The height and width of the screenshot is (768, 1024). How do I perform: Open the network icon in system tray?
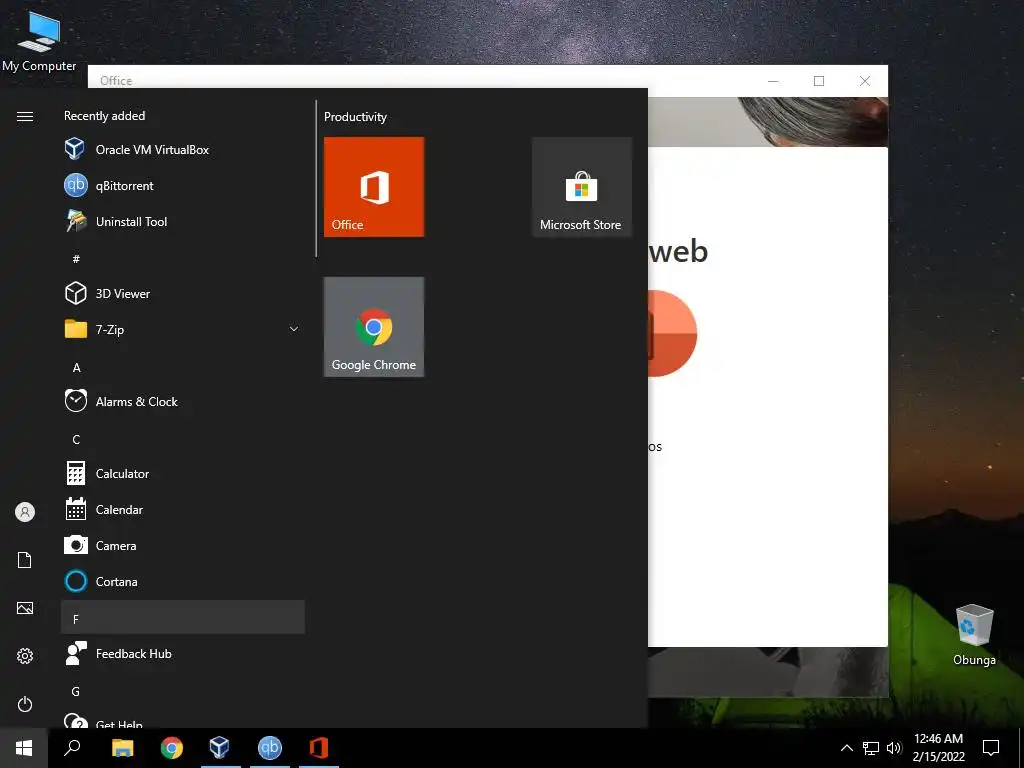tap(871, 748)
